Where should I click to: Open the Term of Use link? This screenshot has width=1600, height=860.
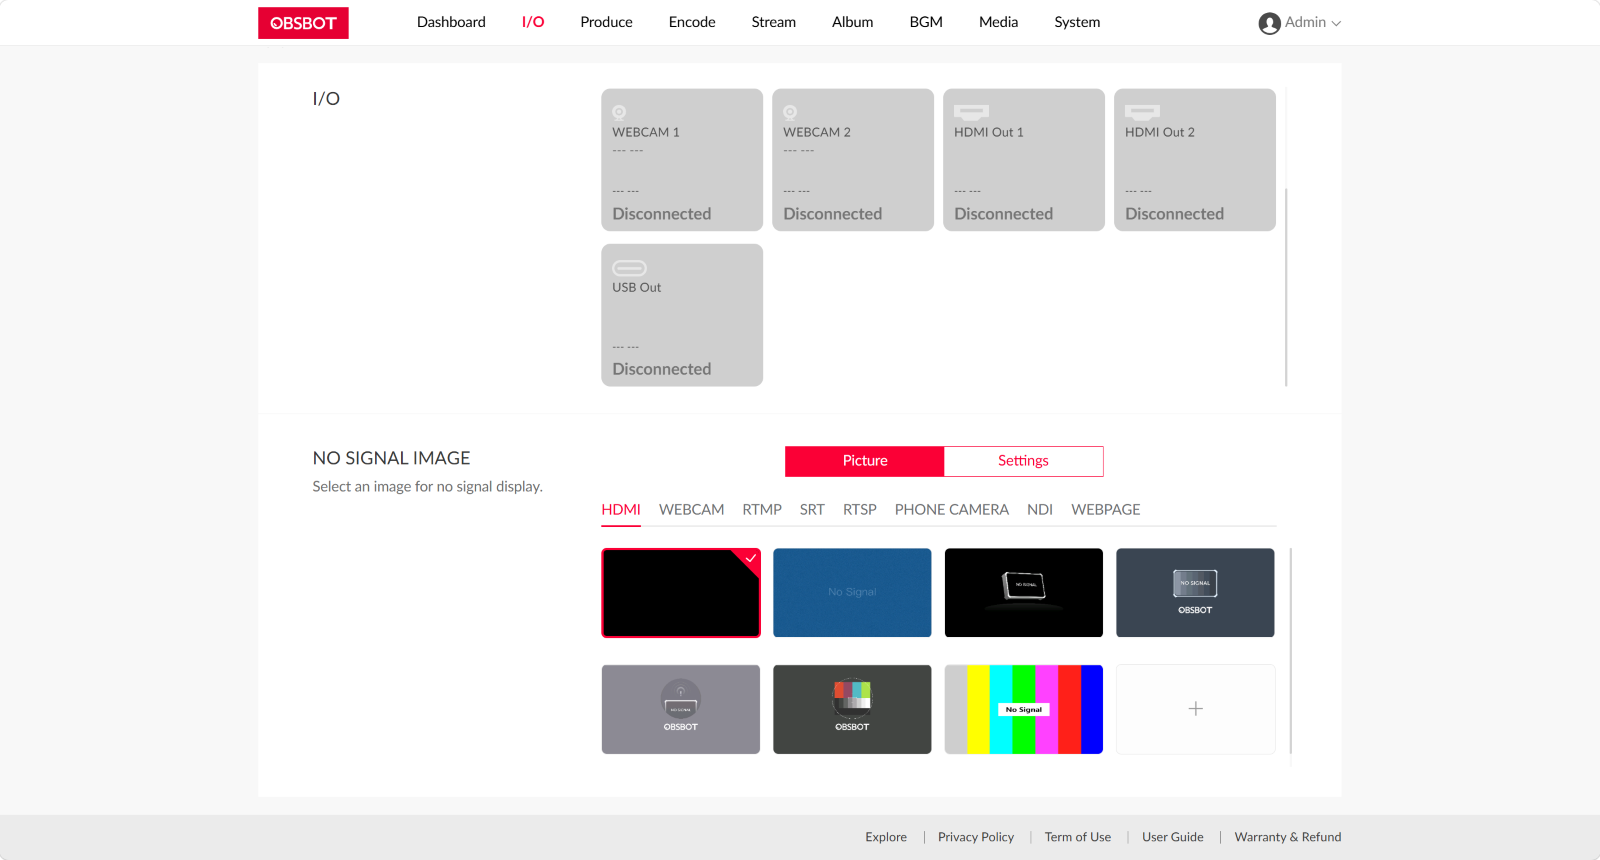click(x=1078, y=837)
